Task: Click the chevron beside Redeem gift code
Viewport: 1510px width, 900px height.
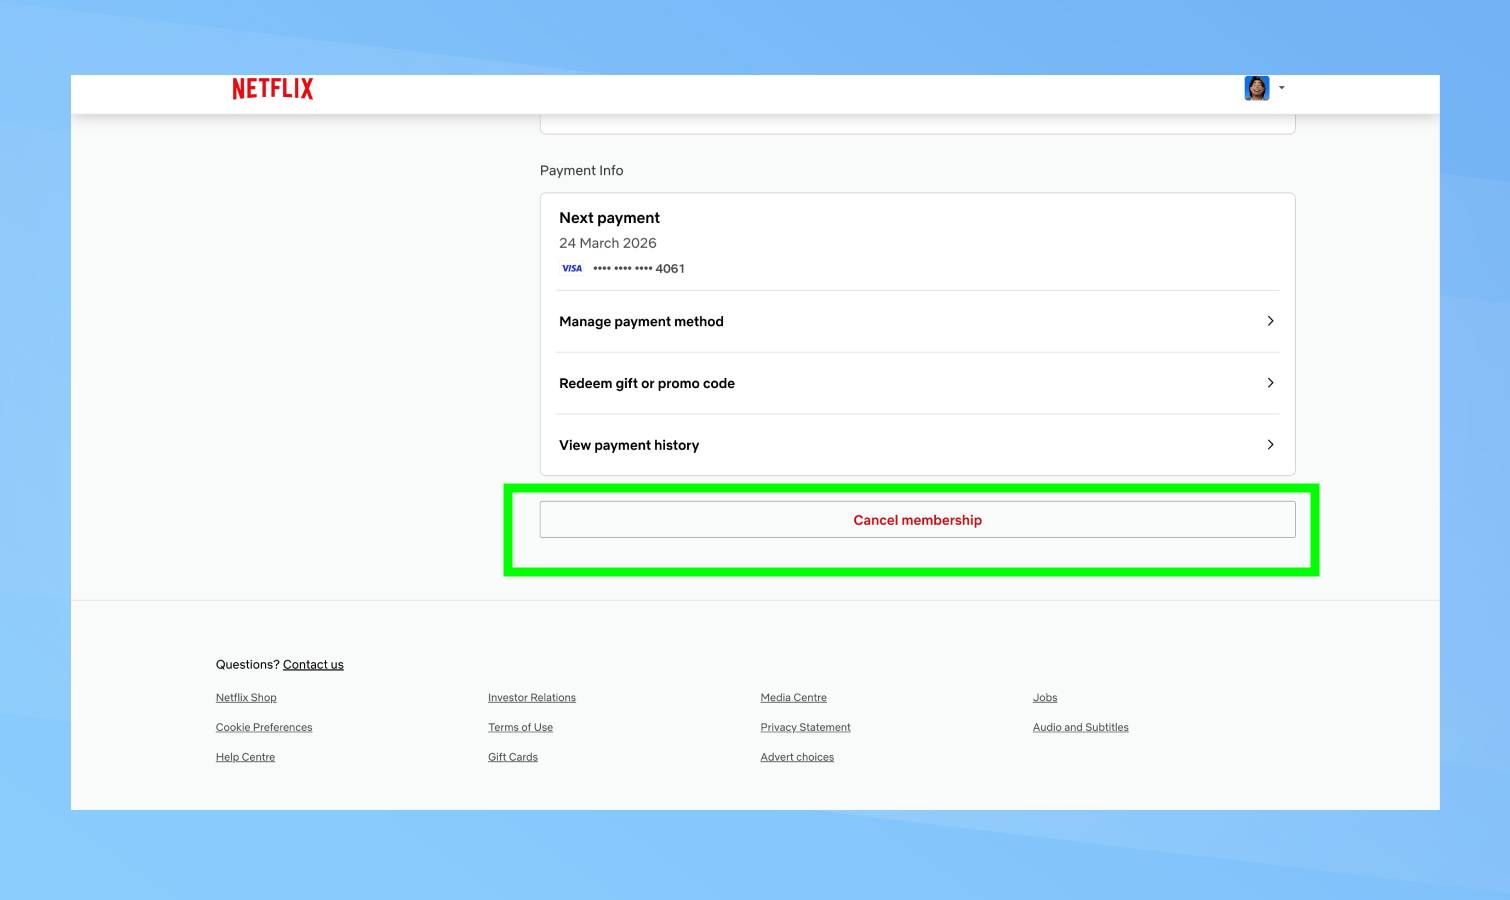Action: [x=1270, y=383]
